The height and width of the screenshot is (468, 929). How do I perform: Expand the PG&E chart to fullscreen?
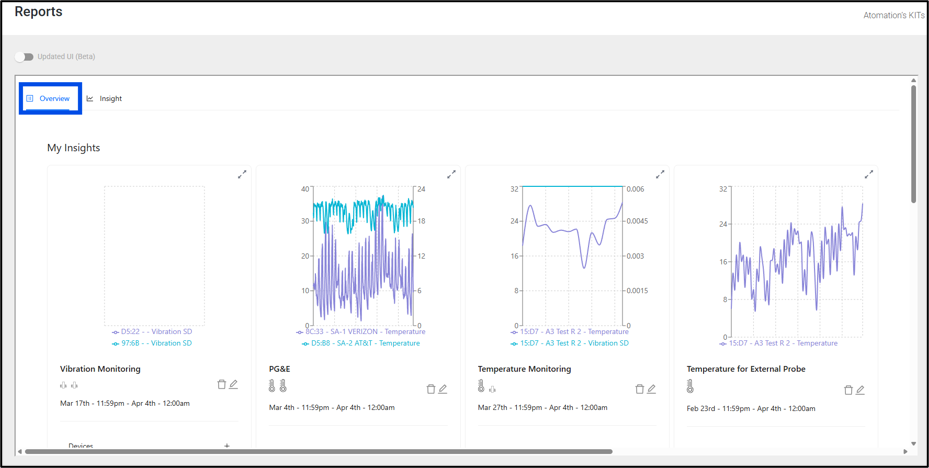451,174
